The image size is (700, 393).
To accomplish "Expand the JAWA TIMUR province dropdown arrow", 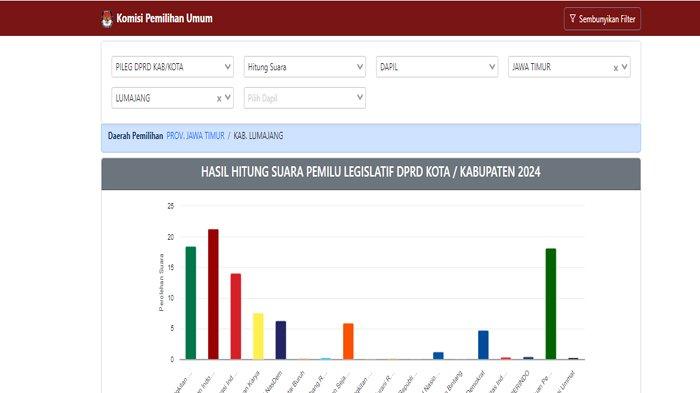I will [x=625, y=67].
